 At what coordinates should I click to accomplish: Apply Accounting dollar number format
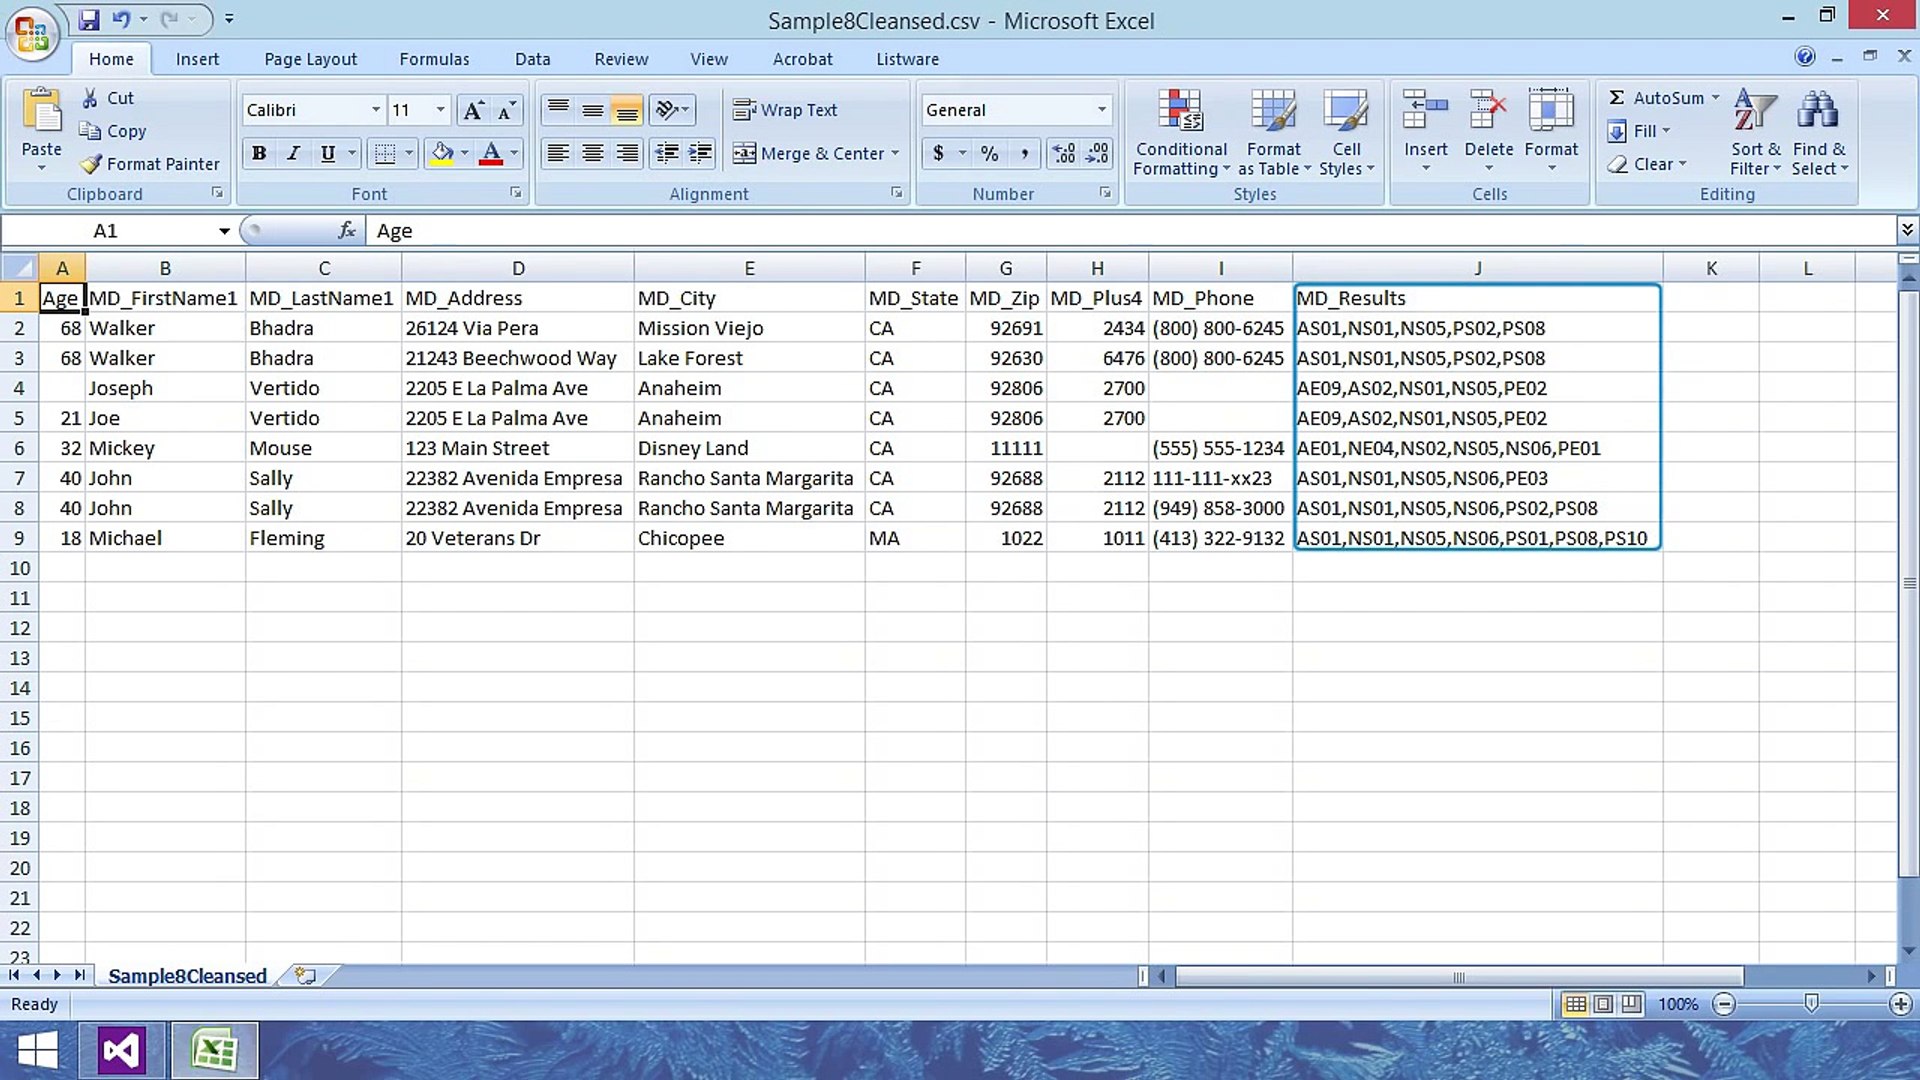tap(938, 153)
